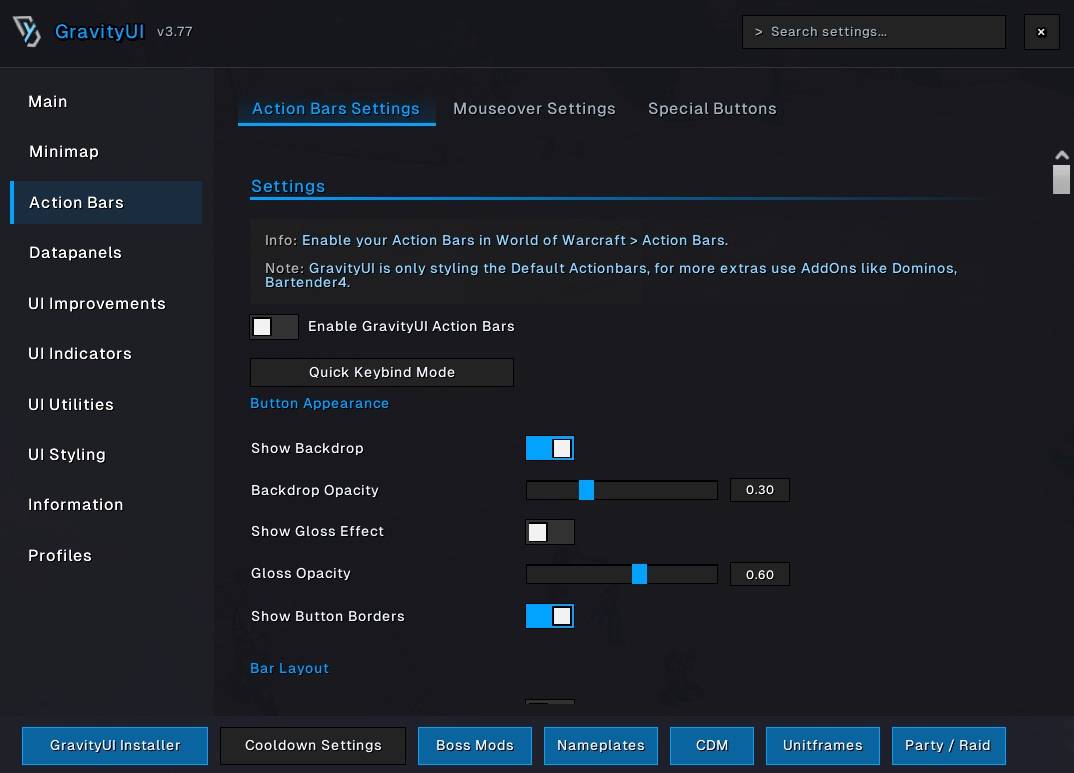1074x773 pixels.
Task: Open the Datapanels sidebar section
Action: [75, 253]
